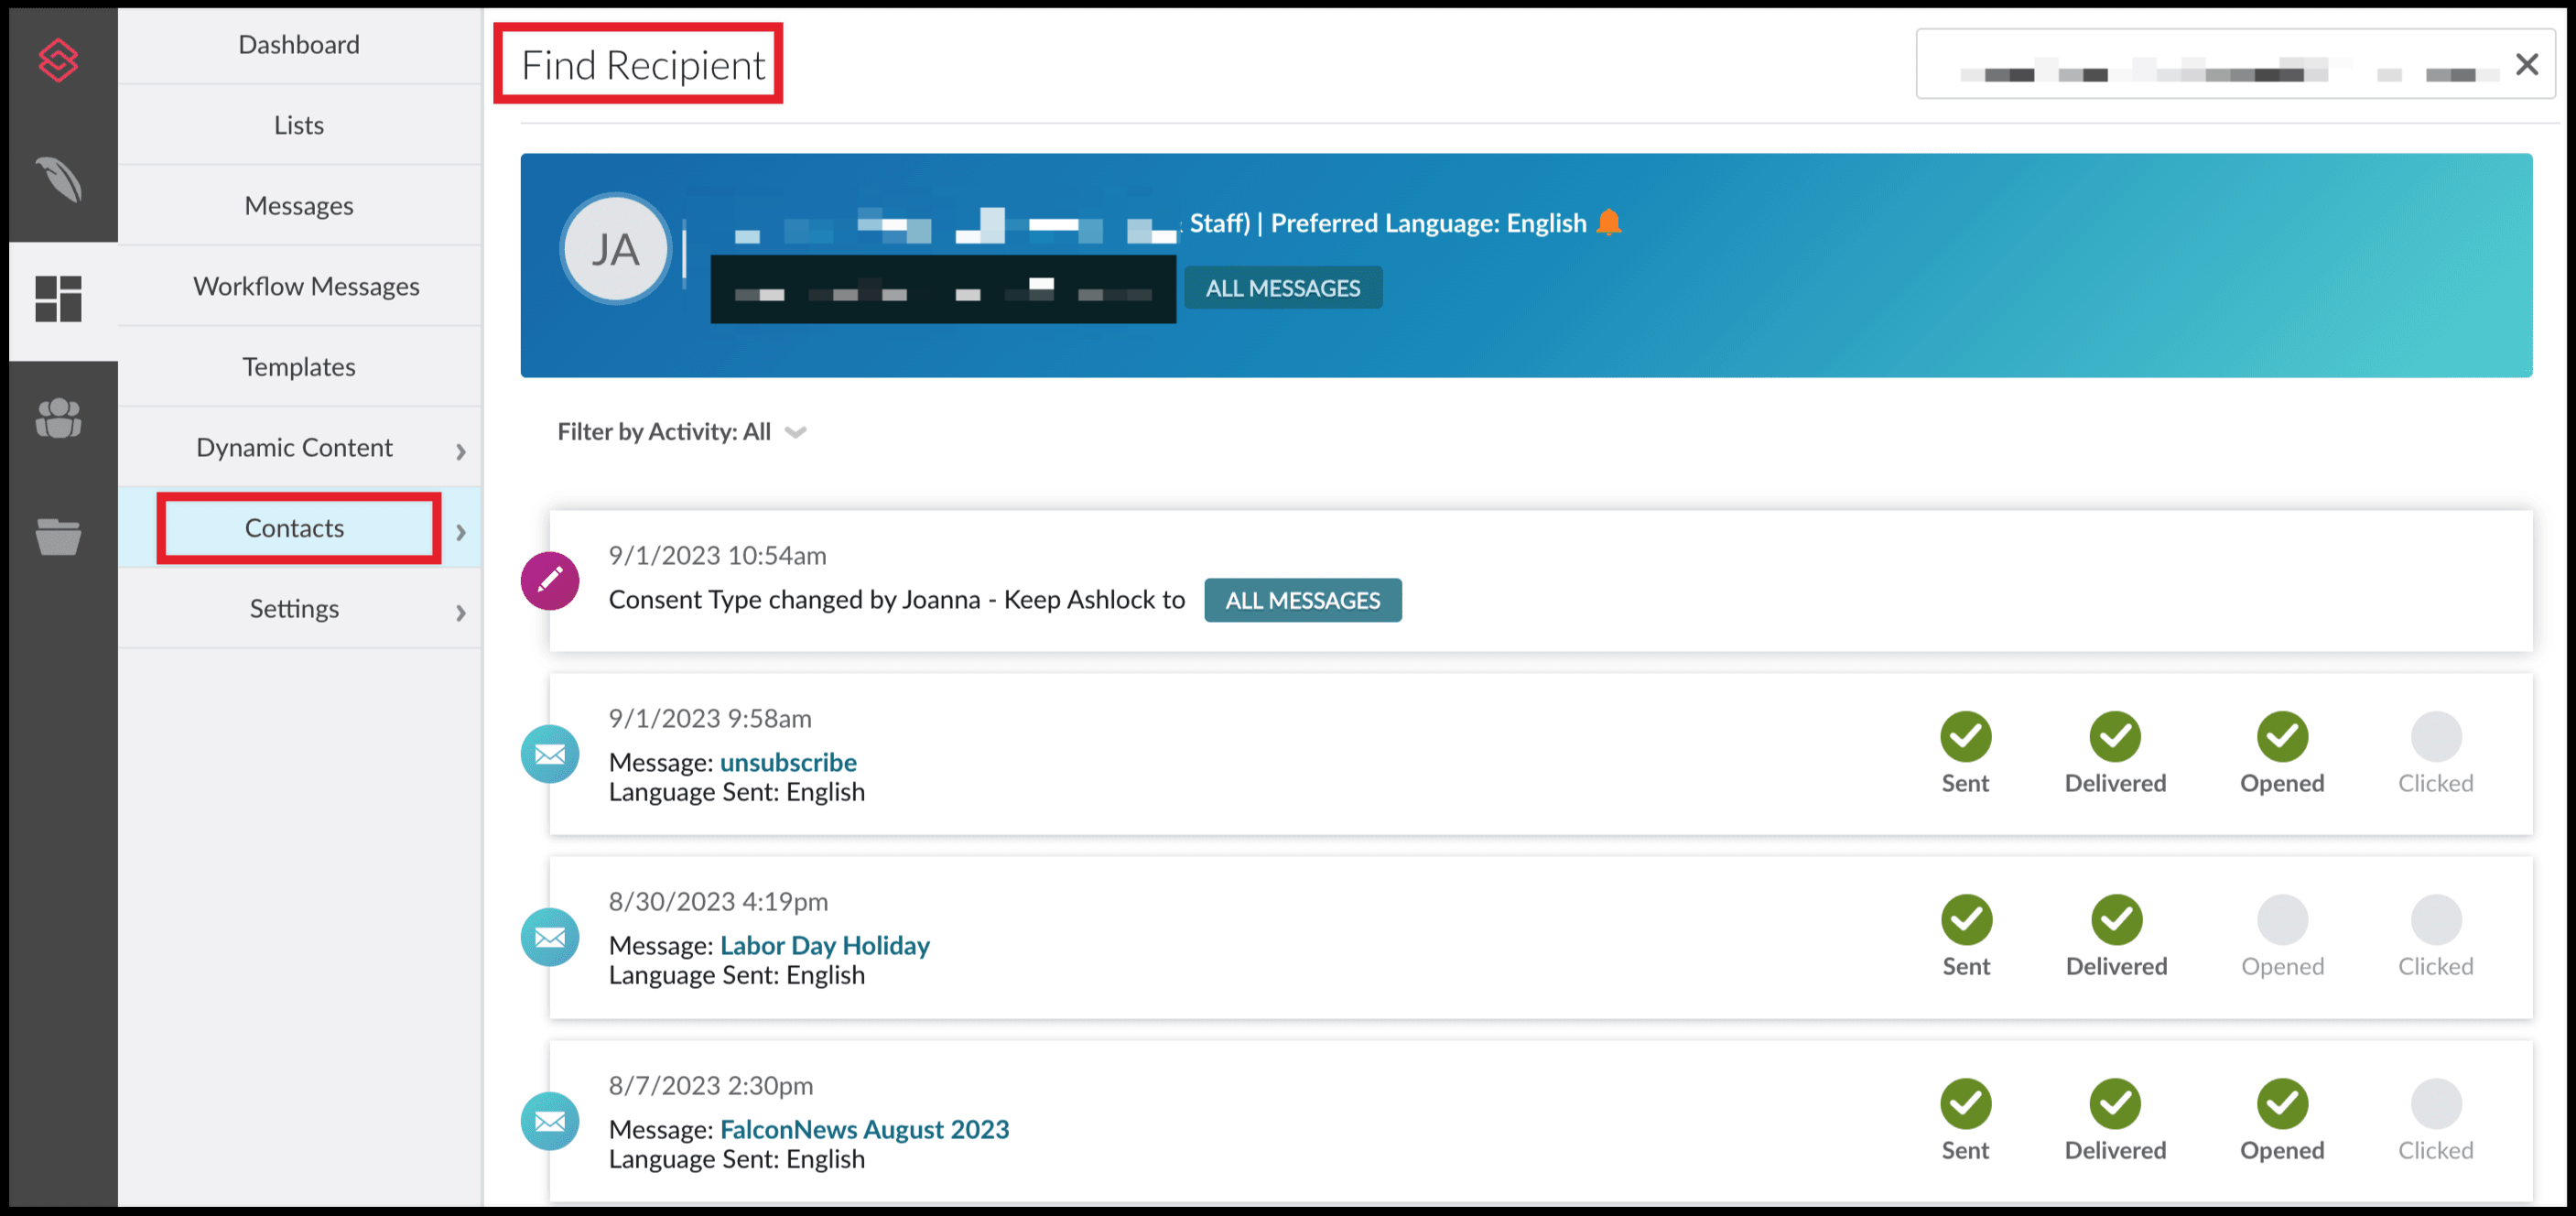
Task: Click envelope icon for FalconNews August 2023
Action: pos(550,1122)
